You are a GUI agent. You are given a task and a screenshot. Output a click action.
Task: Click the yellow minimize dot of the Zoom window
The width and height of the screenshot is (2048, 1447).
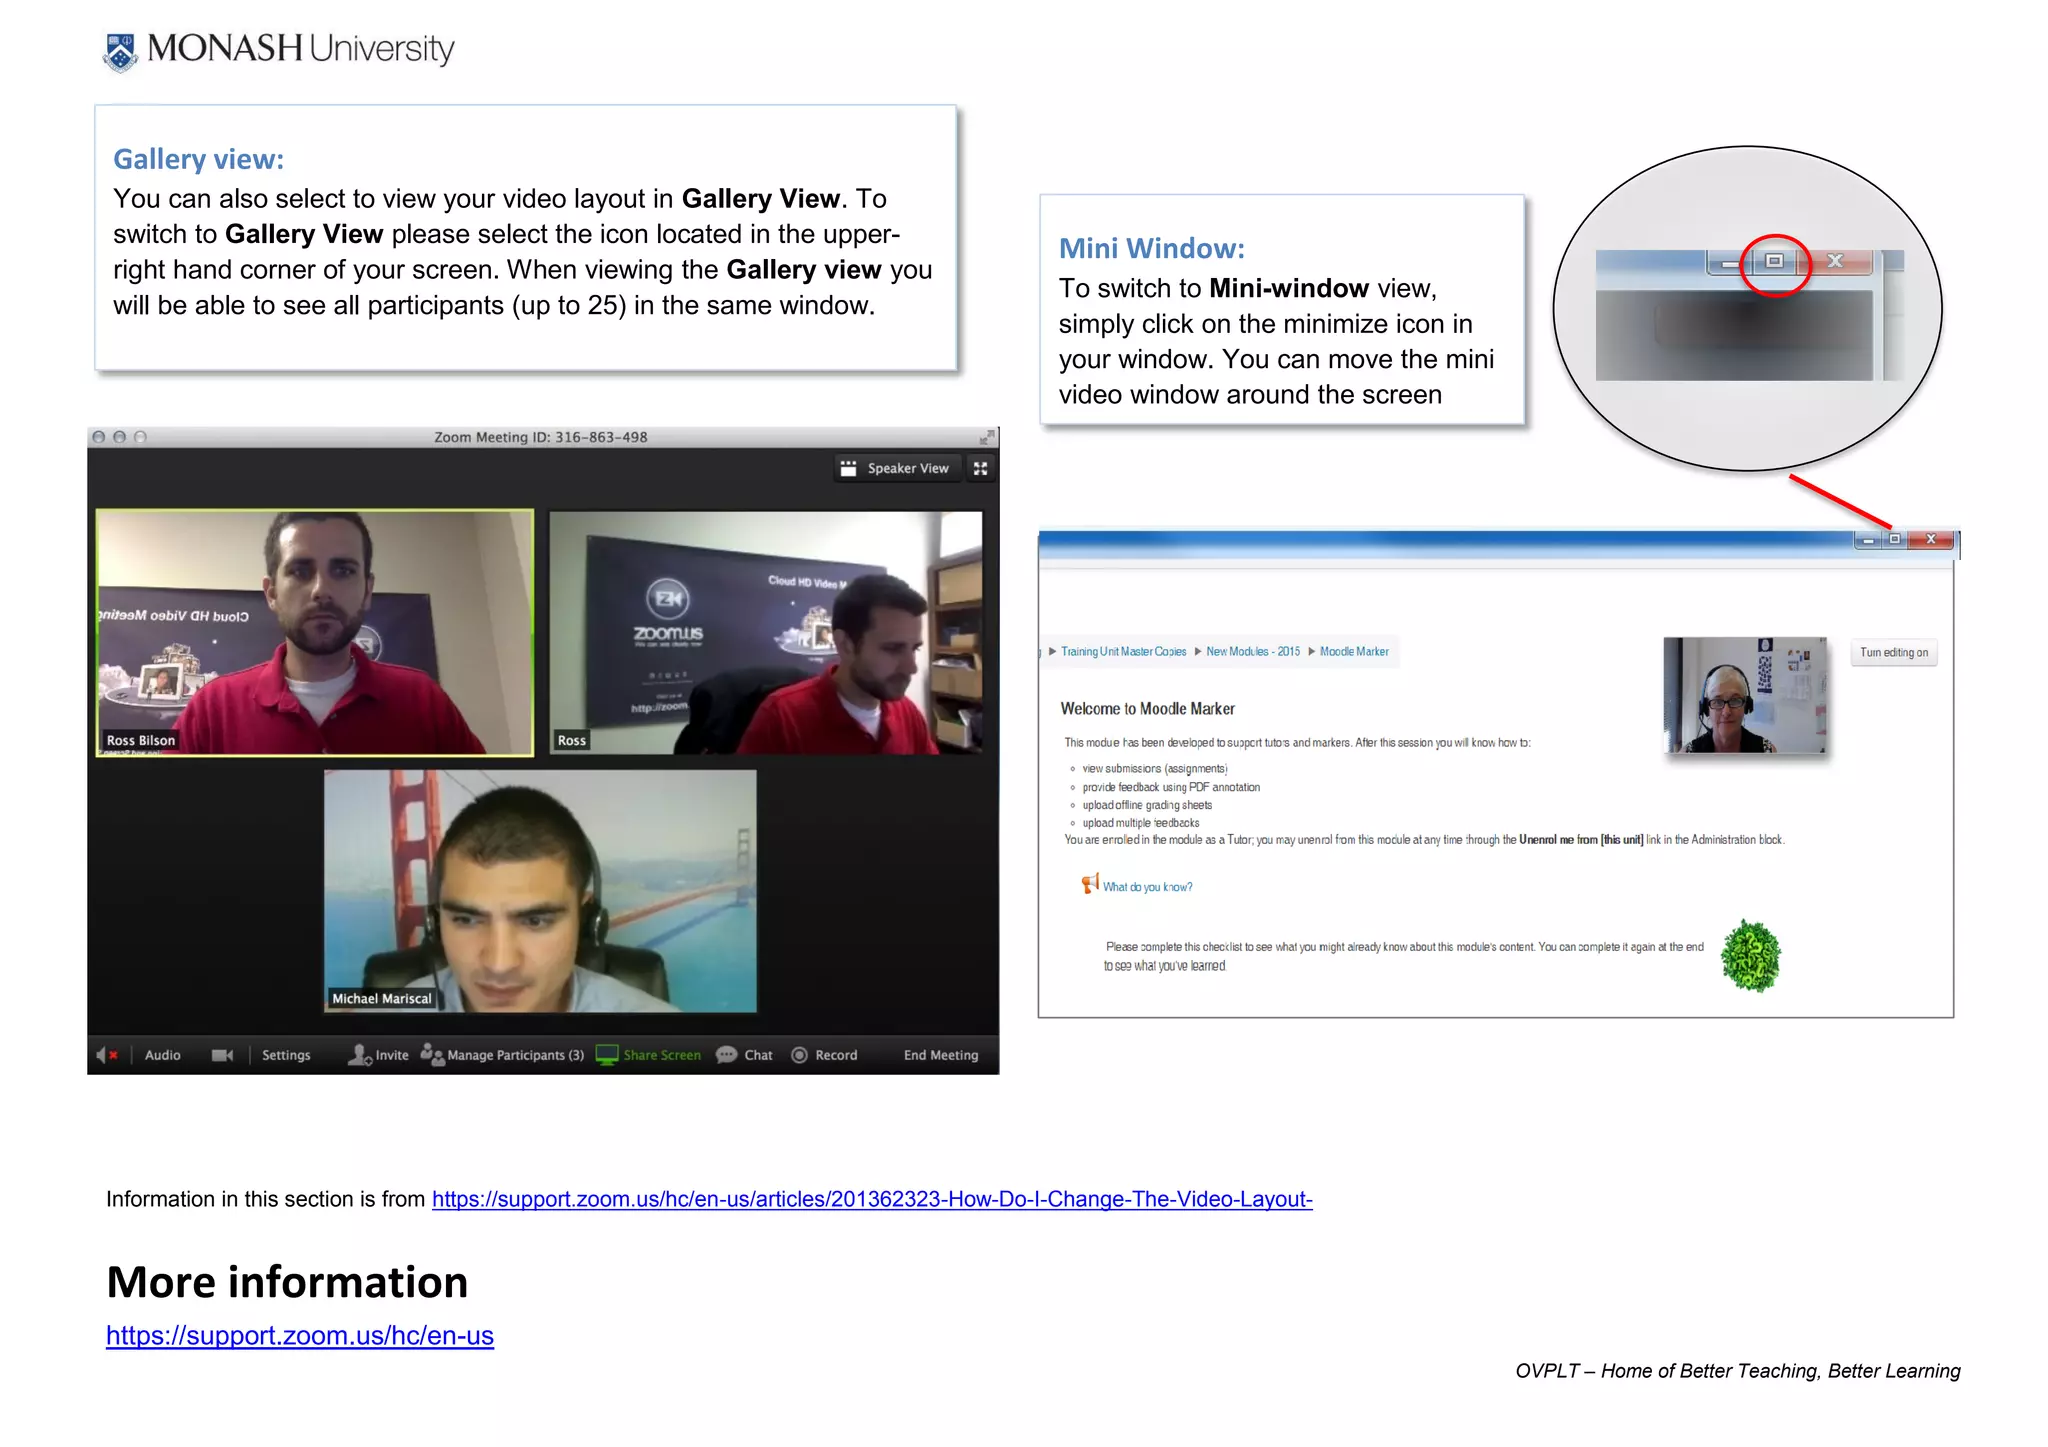(x=119, y=437)
